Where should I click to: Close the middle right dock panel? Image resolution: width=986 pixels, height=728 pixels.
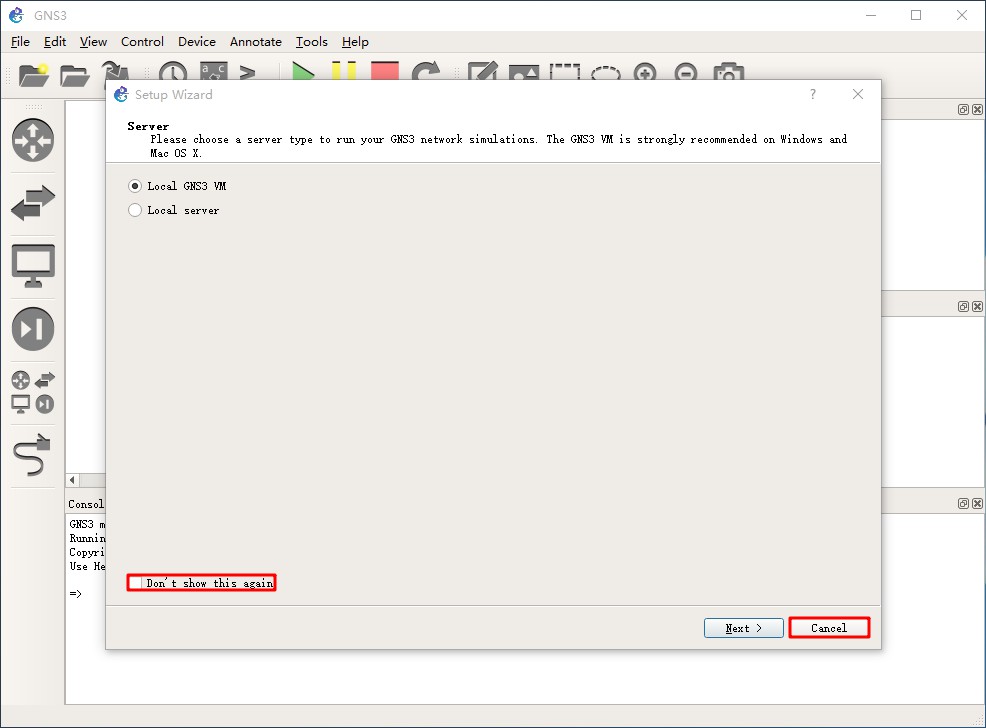977,306
